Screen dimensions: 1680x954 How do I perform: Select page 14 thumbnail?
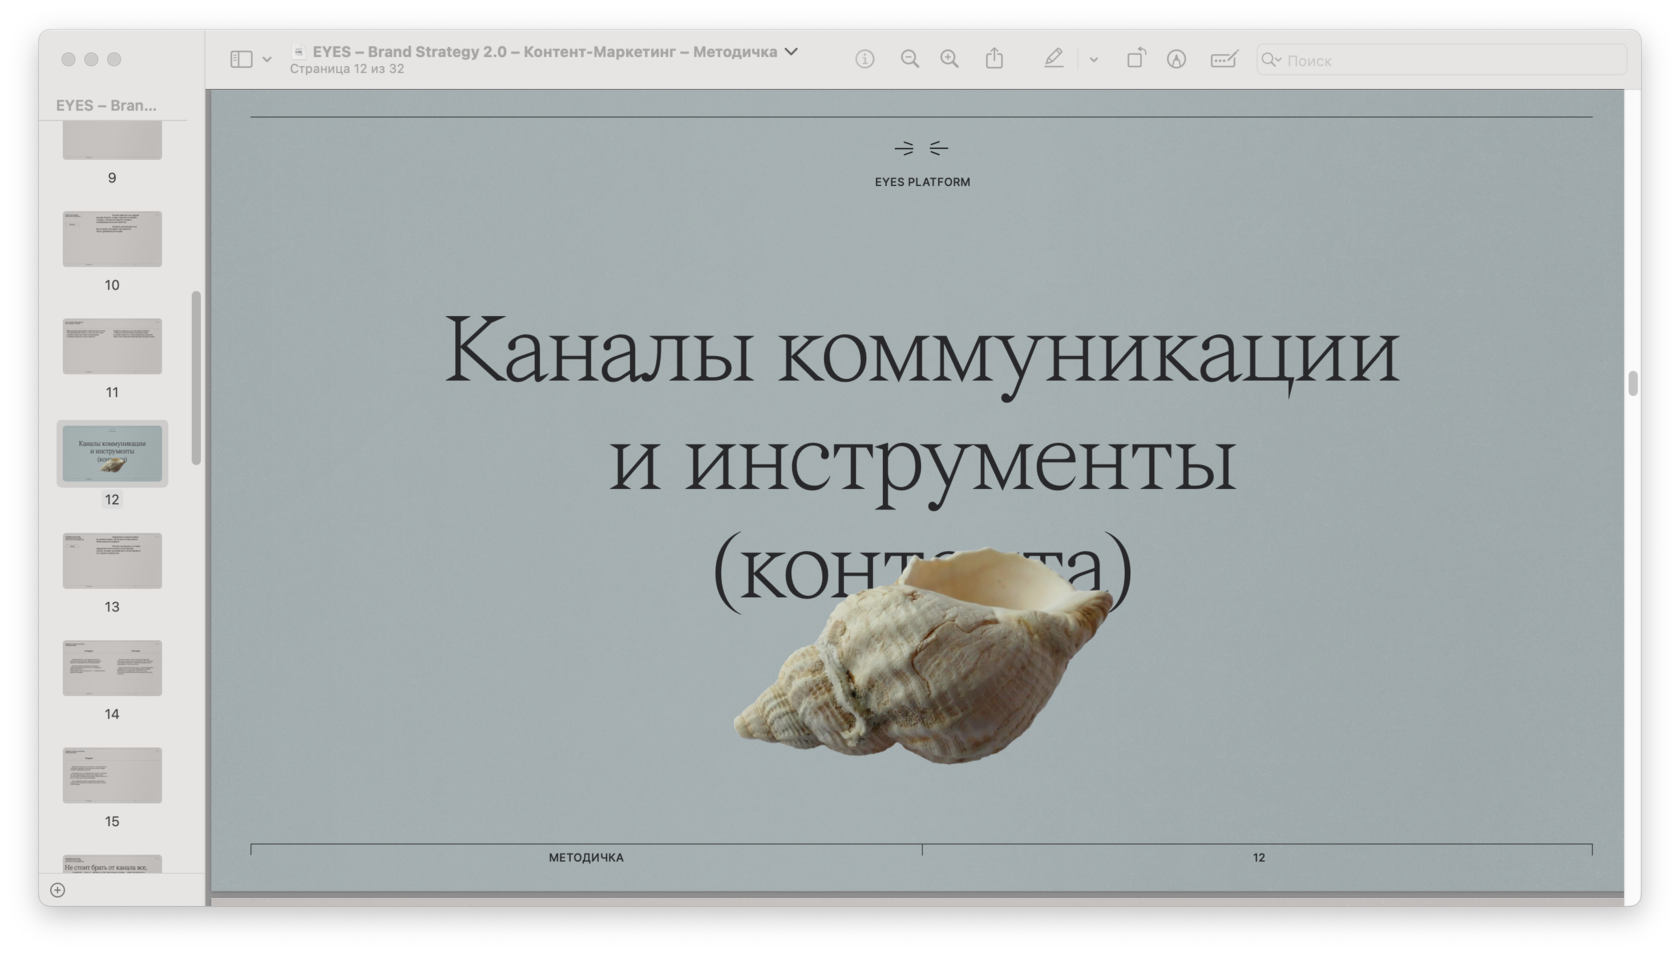112,668
